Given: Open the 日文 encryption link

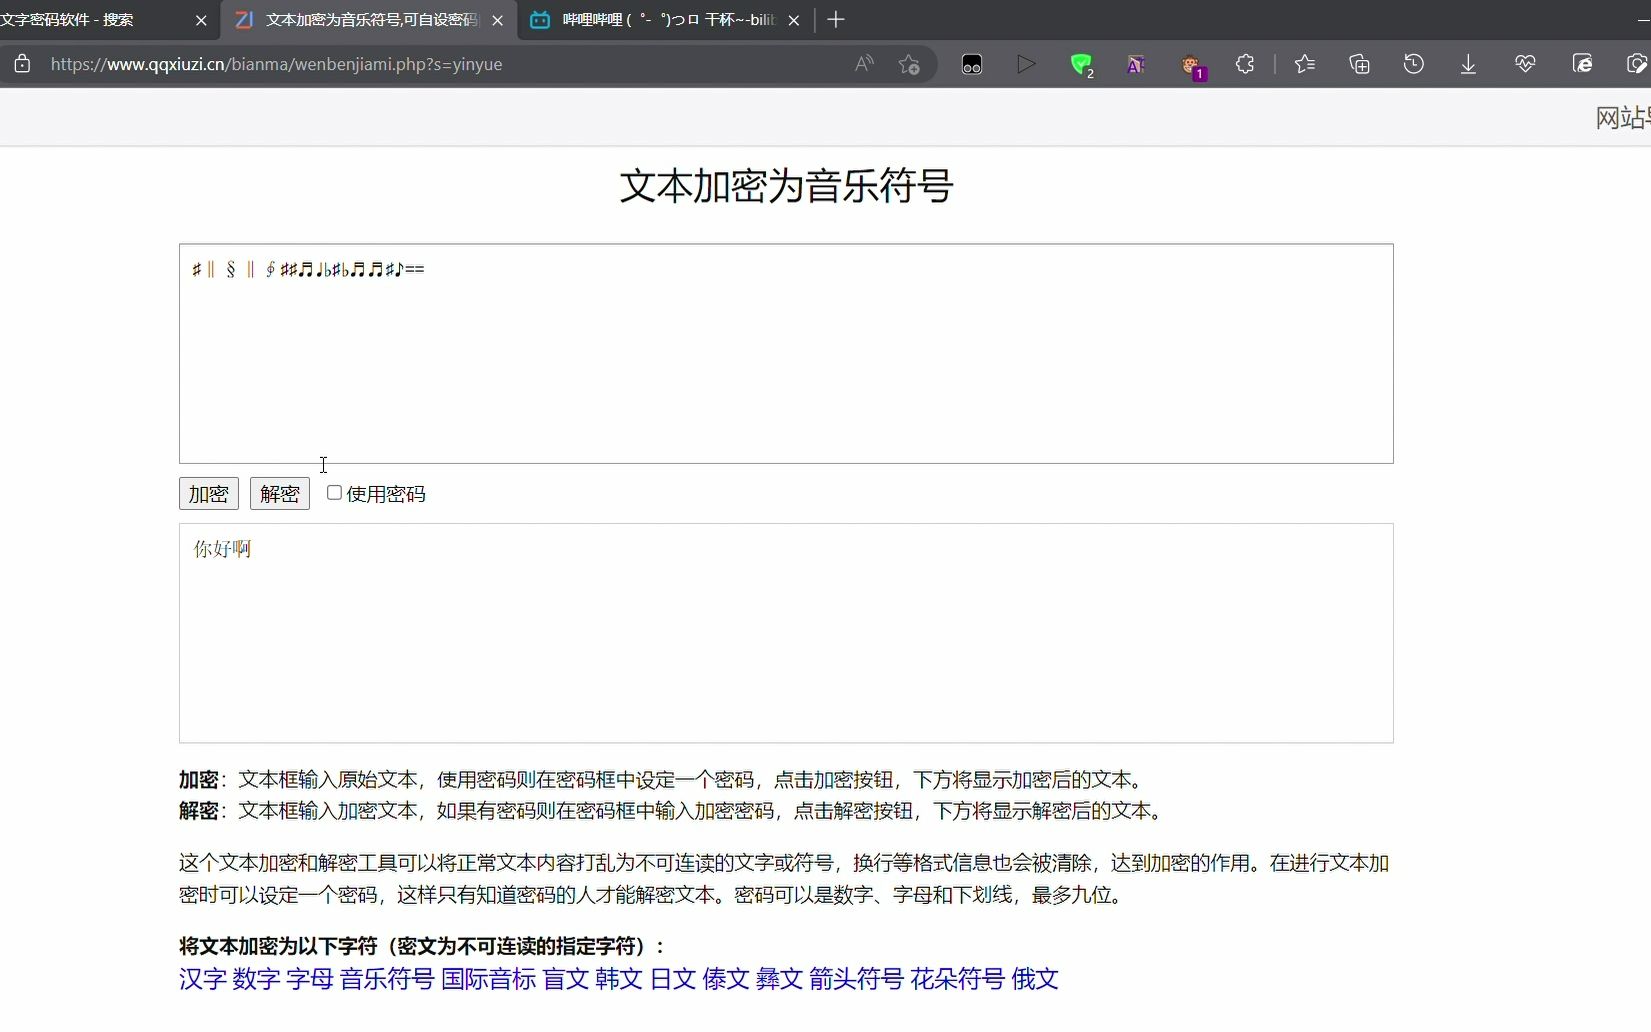Looking at the screenshot, I should (673, 979).
